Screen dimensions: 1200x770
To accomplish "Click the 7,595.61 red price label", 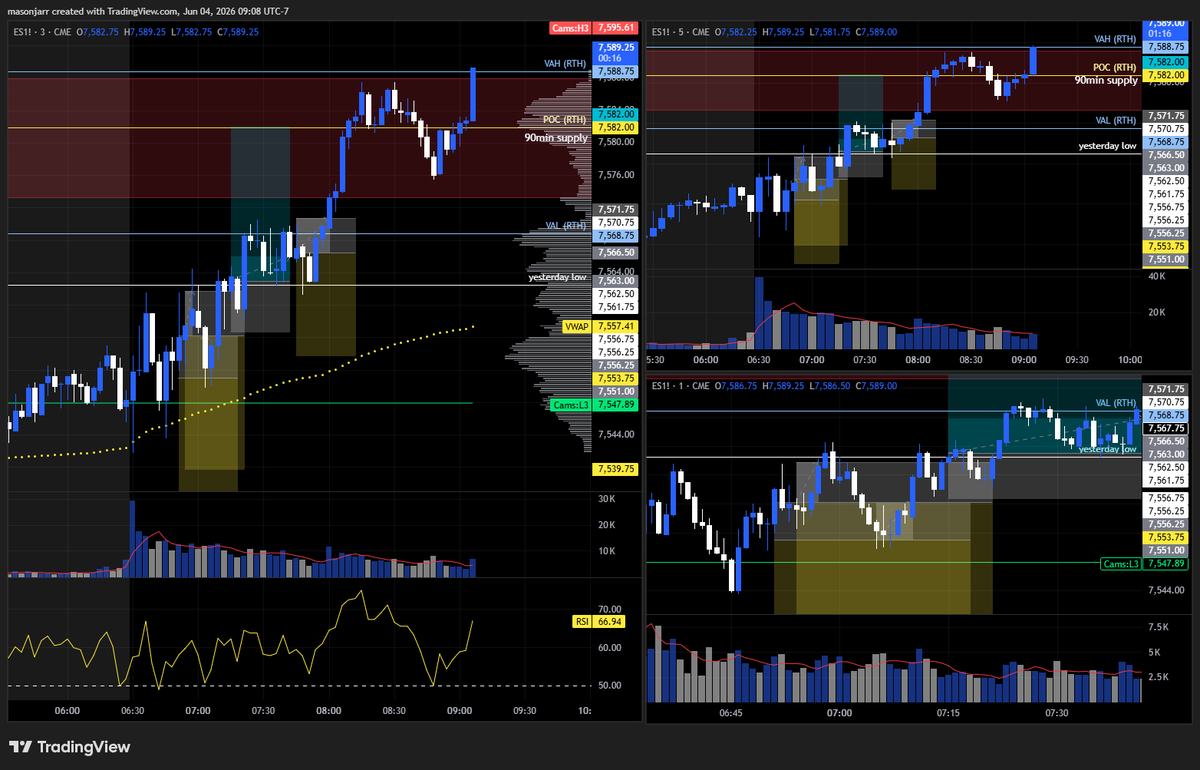I will click(x=613, y=28).
